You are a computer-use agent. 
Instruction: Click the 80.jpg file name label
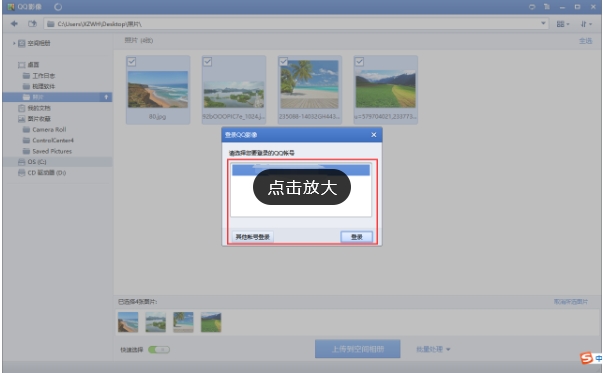[157, 116]
